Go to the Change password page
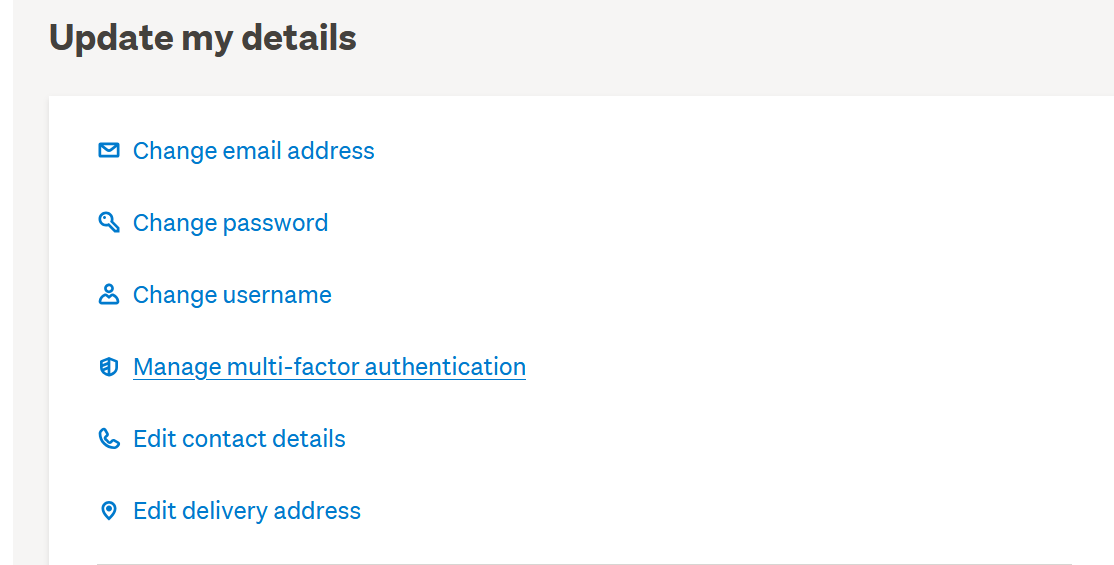Screen dimensions: 1114x565 click(x=230, y=223)
